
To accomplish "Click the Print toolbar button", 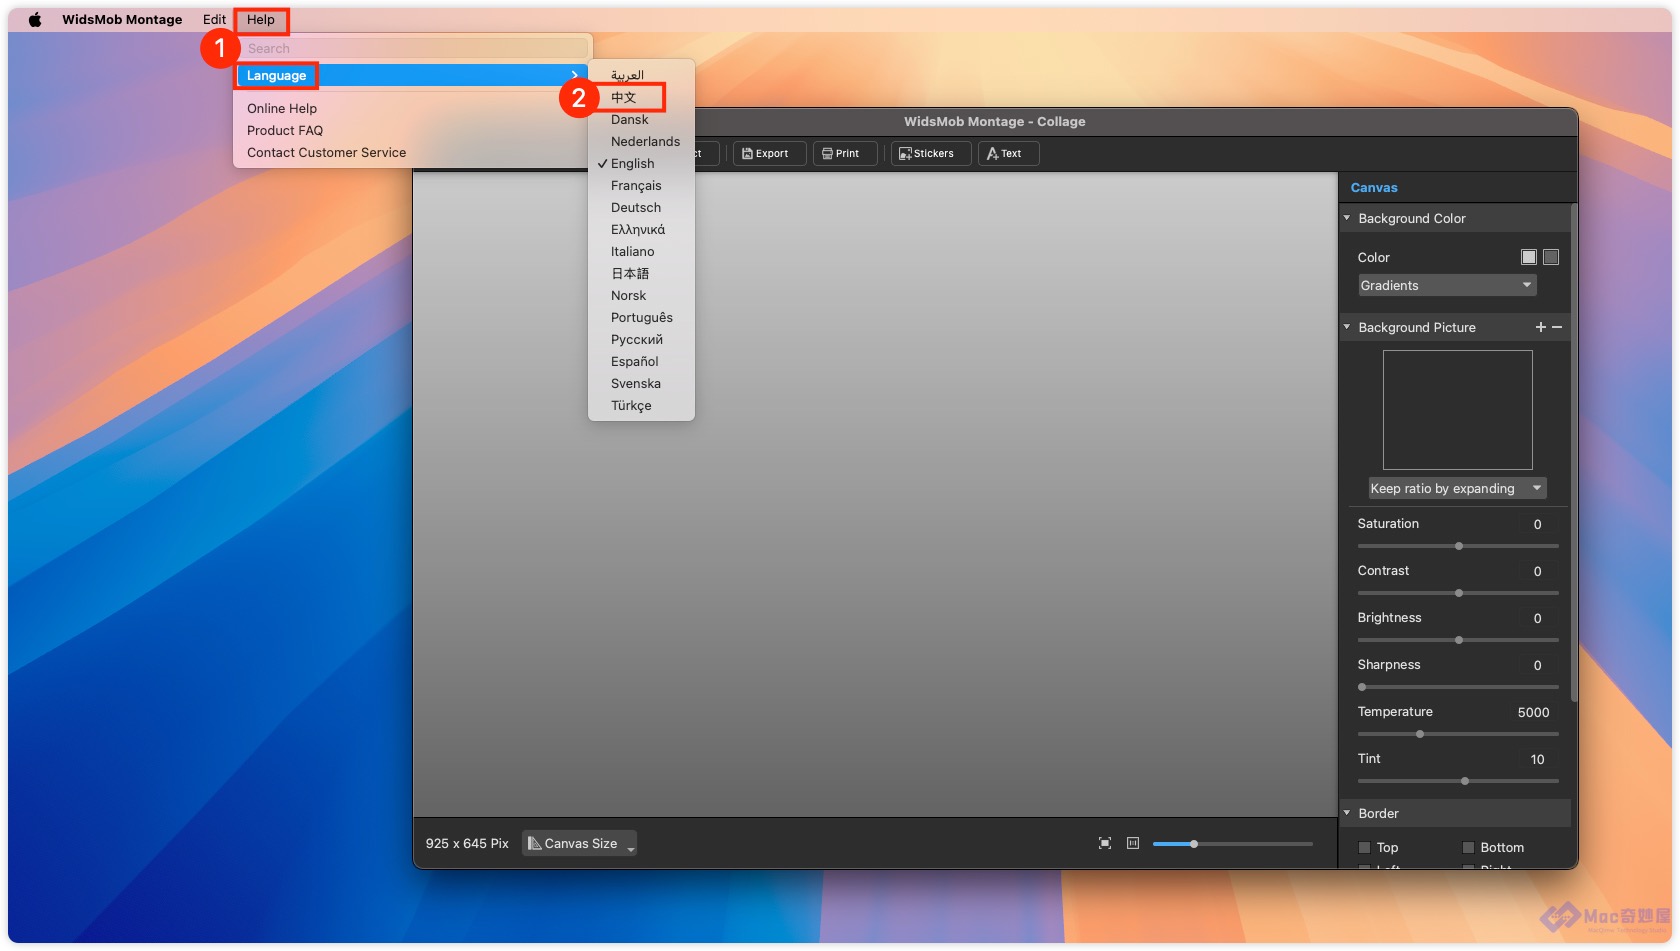I will 845,153.
